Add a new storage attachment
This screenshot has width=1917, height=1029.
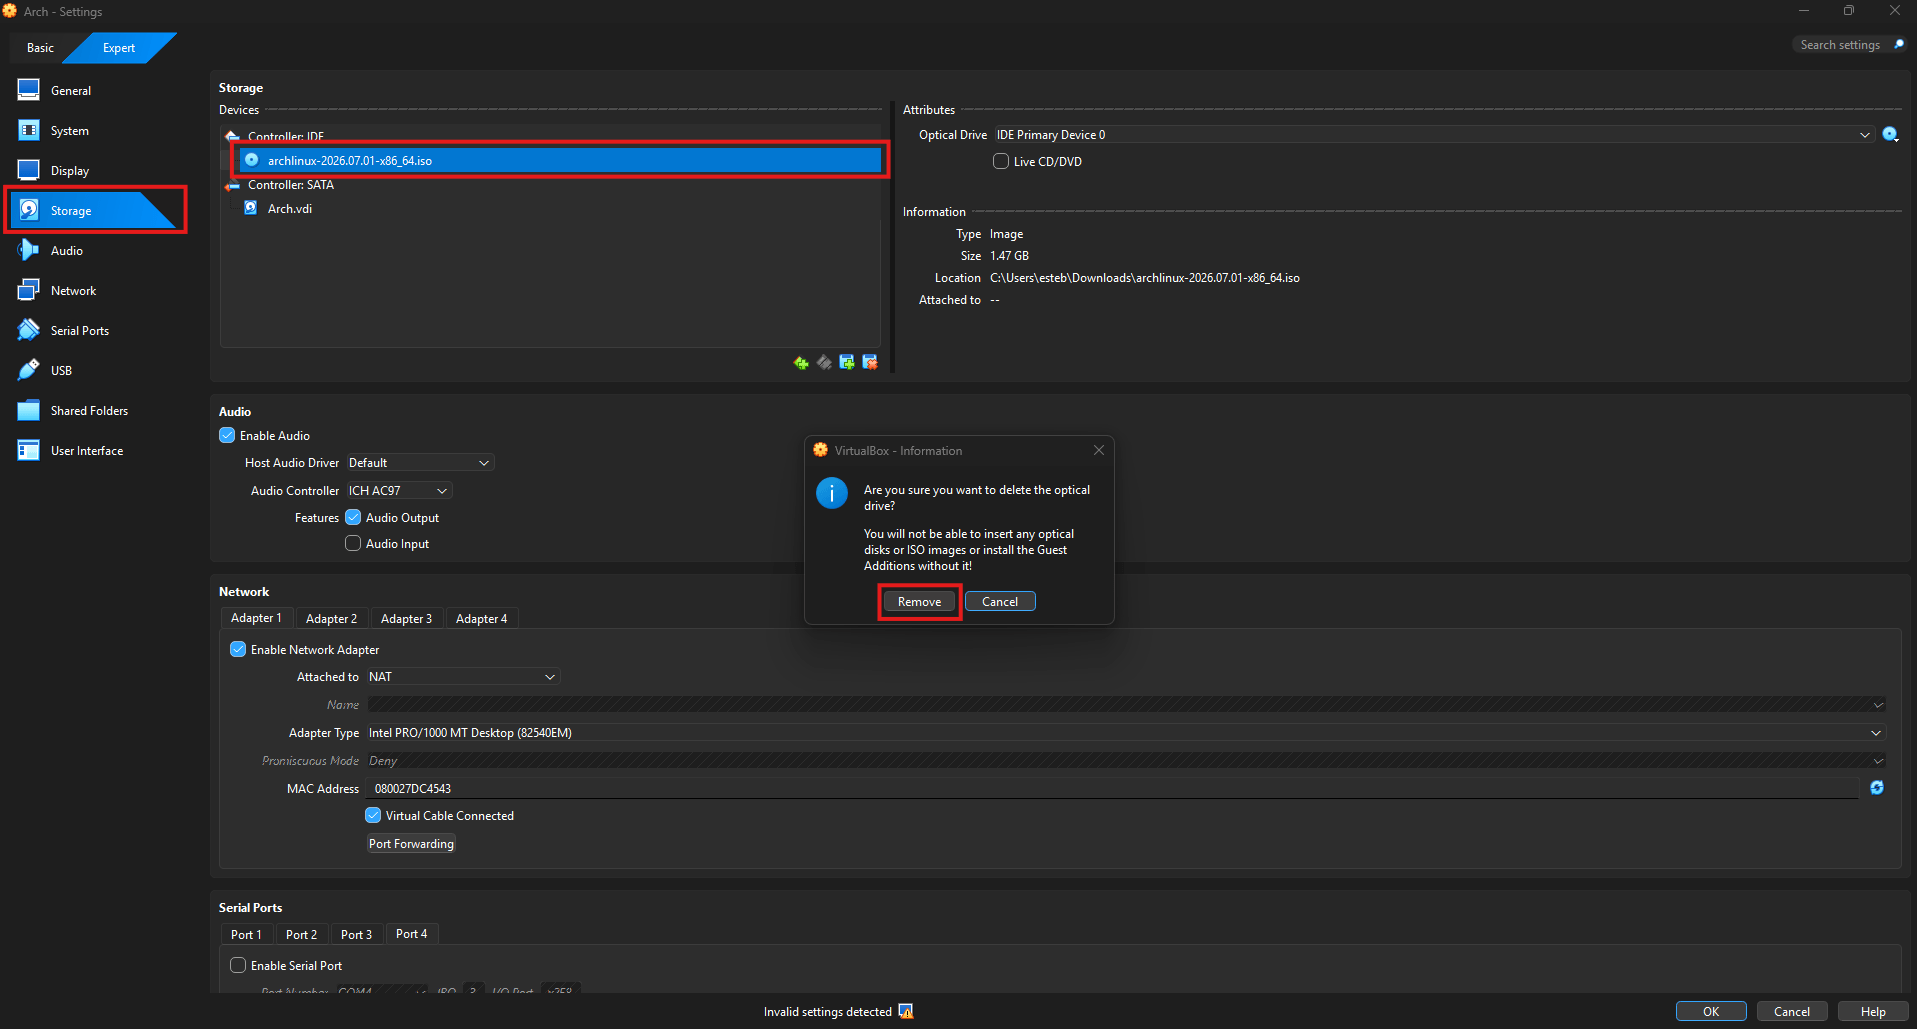click(847, 362)
